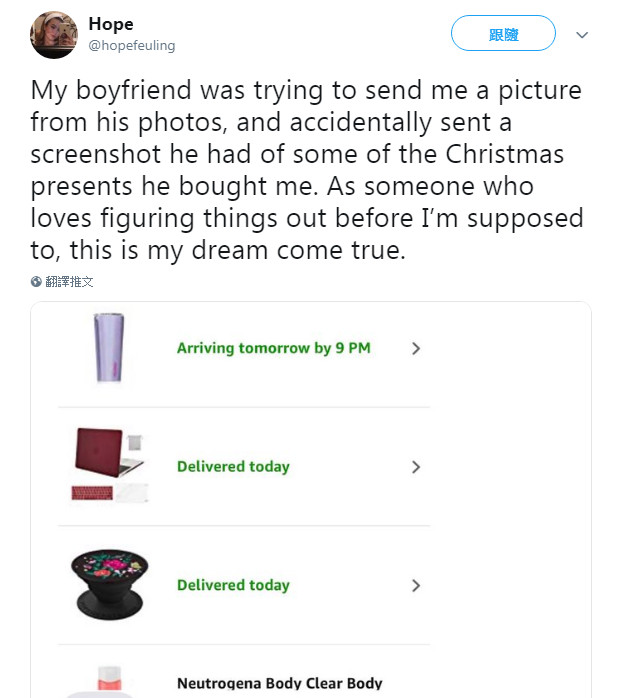
Task: Expand the Arriving tomorrow order row arrow
Action: (x=416, y=349)
